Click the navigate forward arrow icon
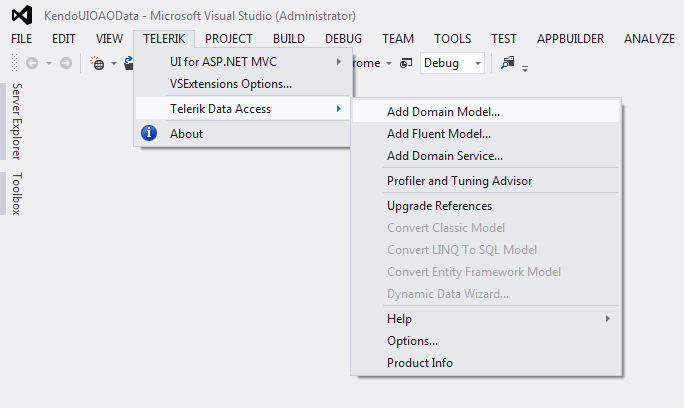The image size is (684, 408). [x=66, y=63]
